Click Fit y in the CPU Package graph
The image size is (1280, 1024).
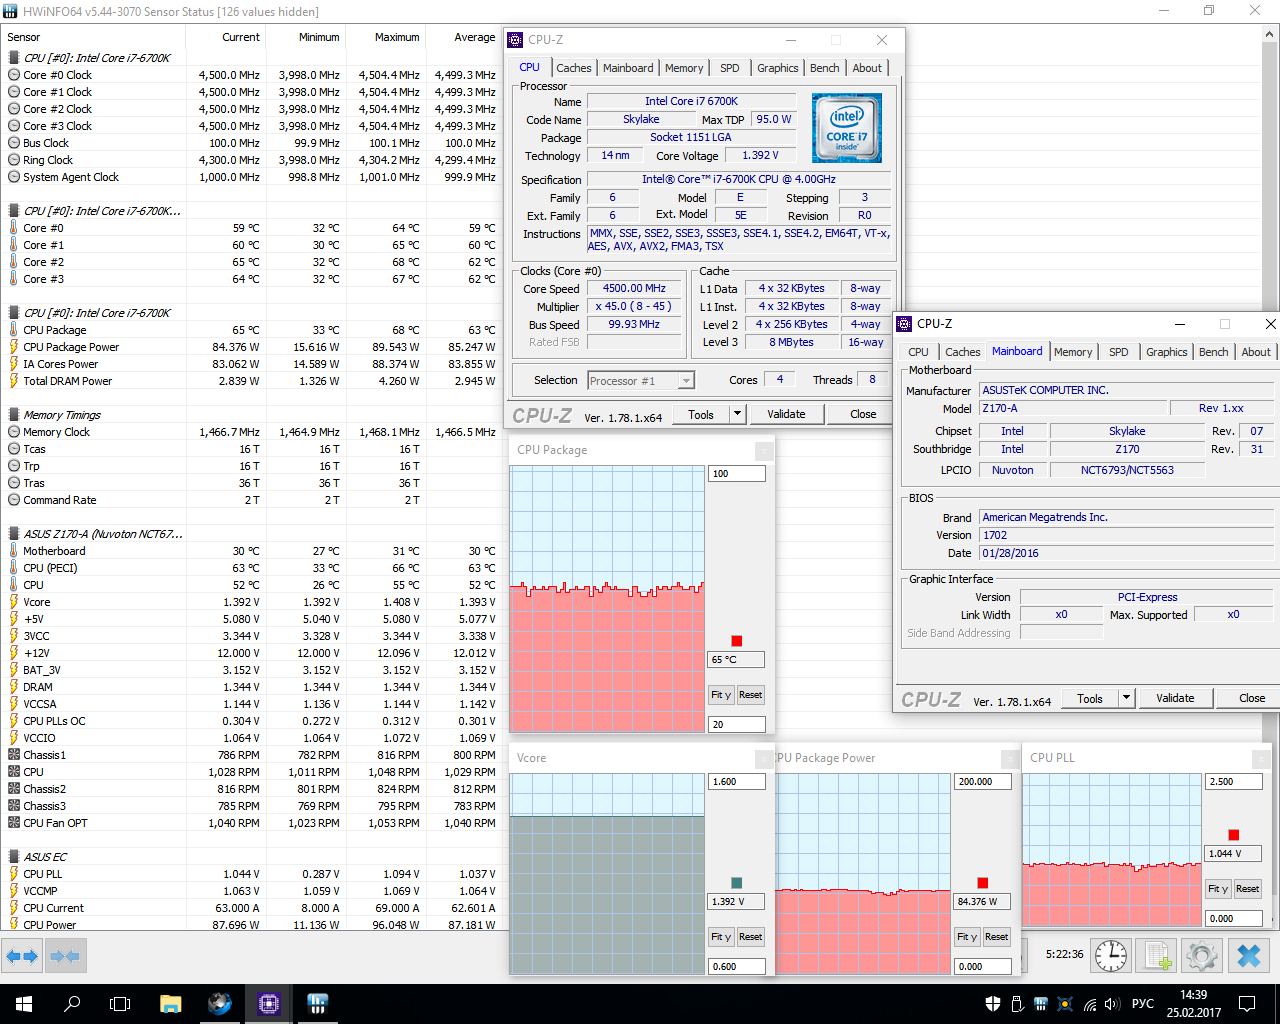pos(721,695)
